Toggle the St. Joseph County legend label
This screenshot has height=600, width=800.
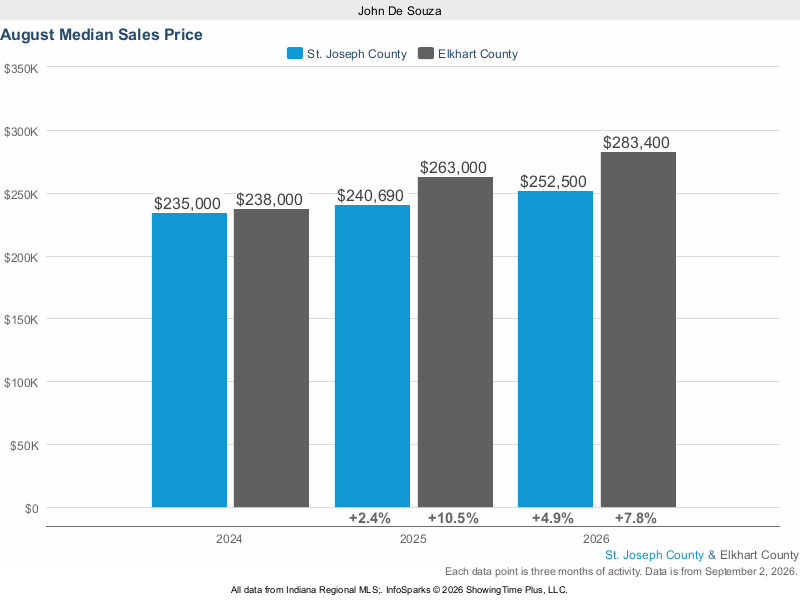click(357, 54)
